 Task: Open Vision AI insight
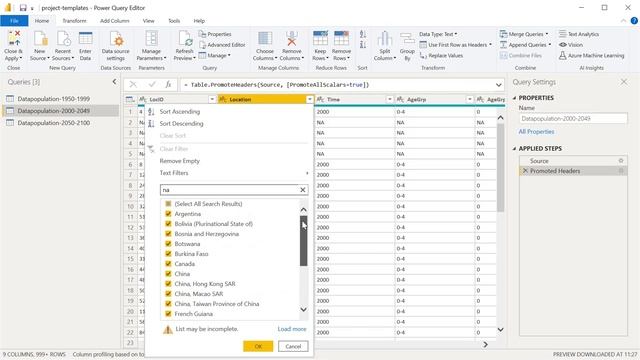click(571, 45)
